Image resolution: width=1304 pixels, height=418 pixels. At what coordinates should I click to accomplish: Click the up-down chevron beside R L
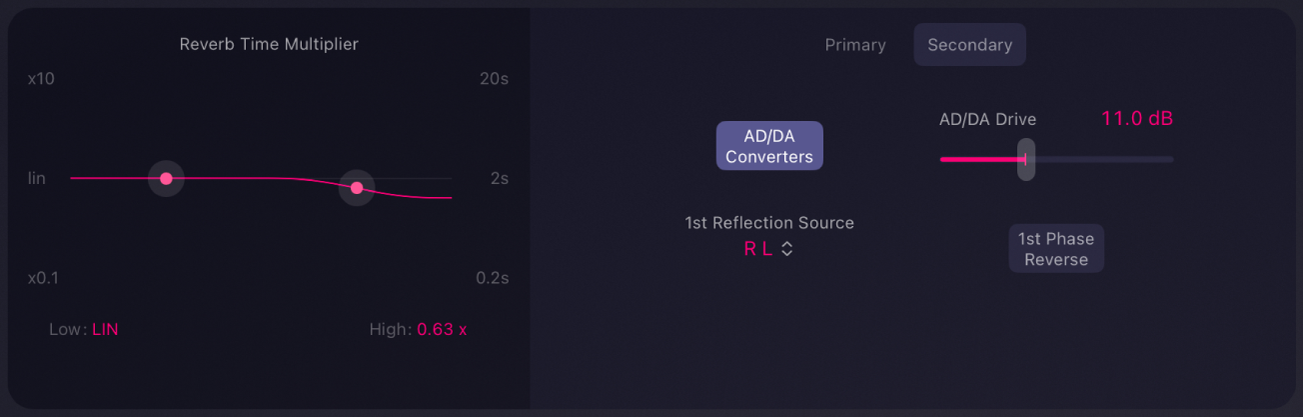click(787, 249)
